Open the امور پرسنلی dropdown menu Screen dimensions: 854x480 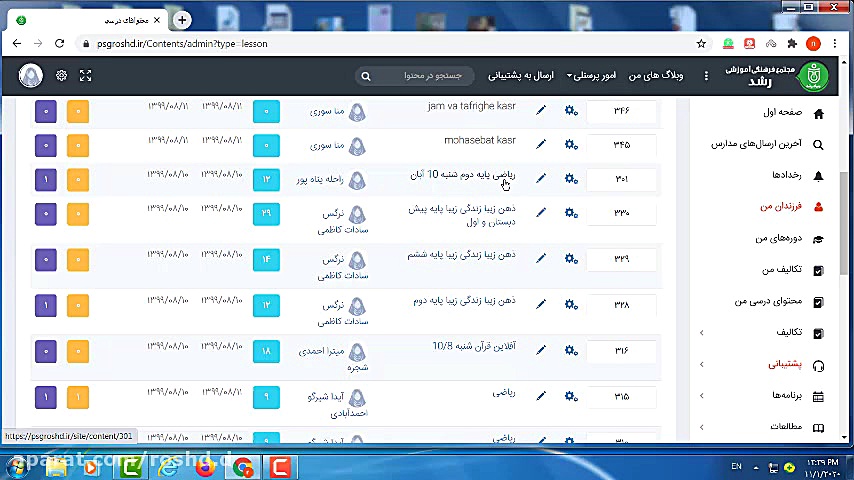(591, 76)
